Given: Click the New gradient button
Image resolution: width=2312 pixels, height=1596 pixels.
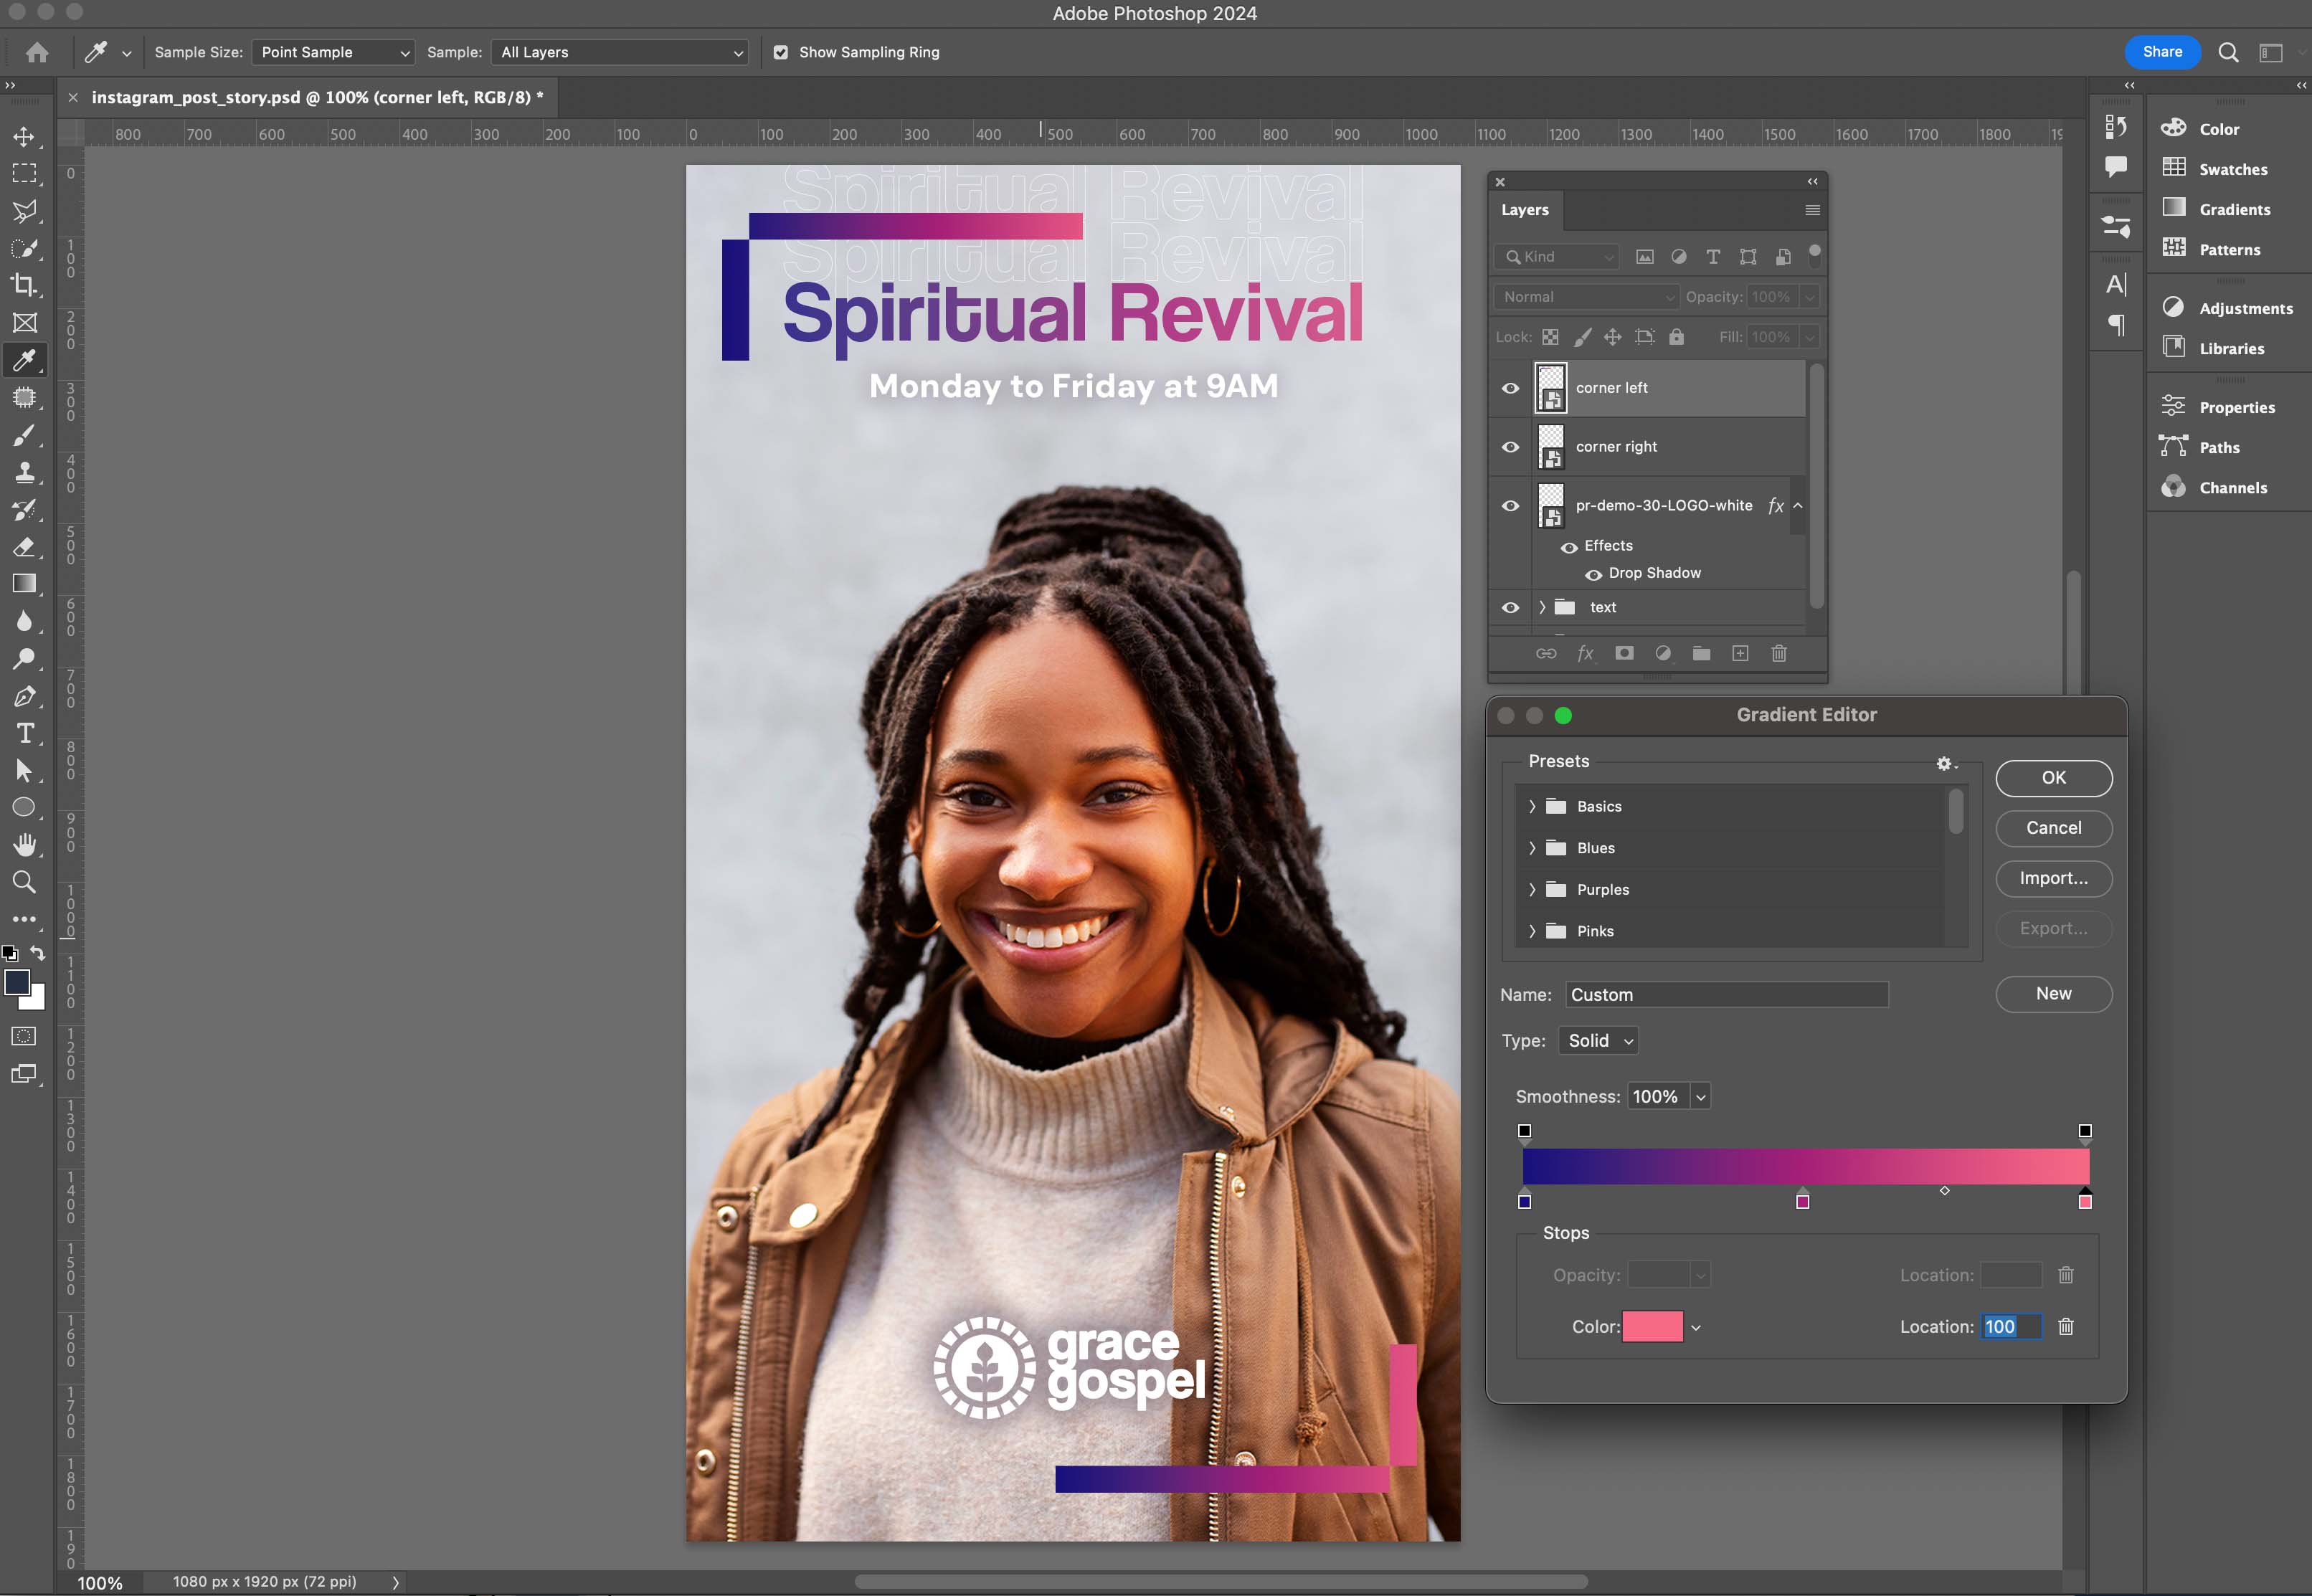Looking at the screenshot, I should [2053, 994].
